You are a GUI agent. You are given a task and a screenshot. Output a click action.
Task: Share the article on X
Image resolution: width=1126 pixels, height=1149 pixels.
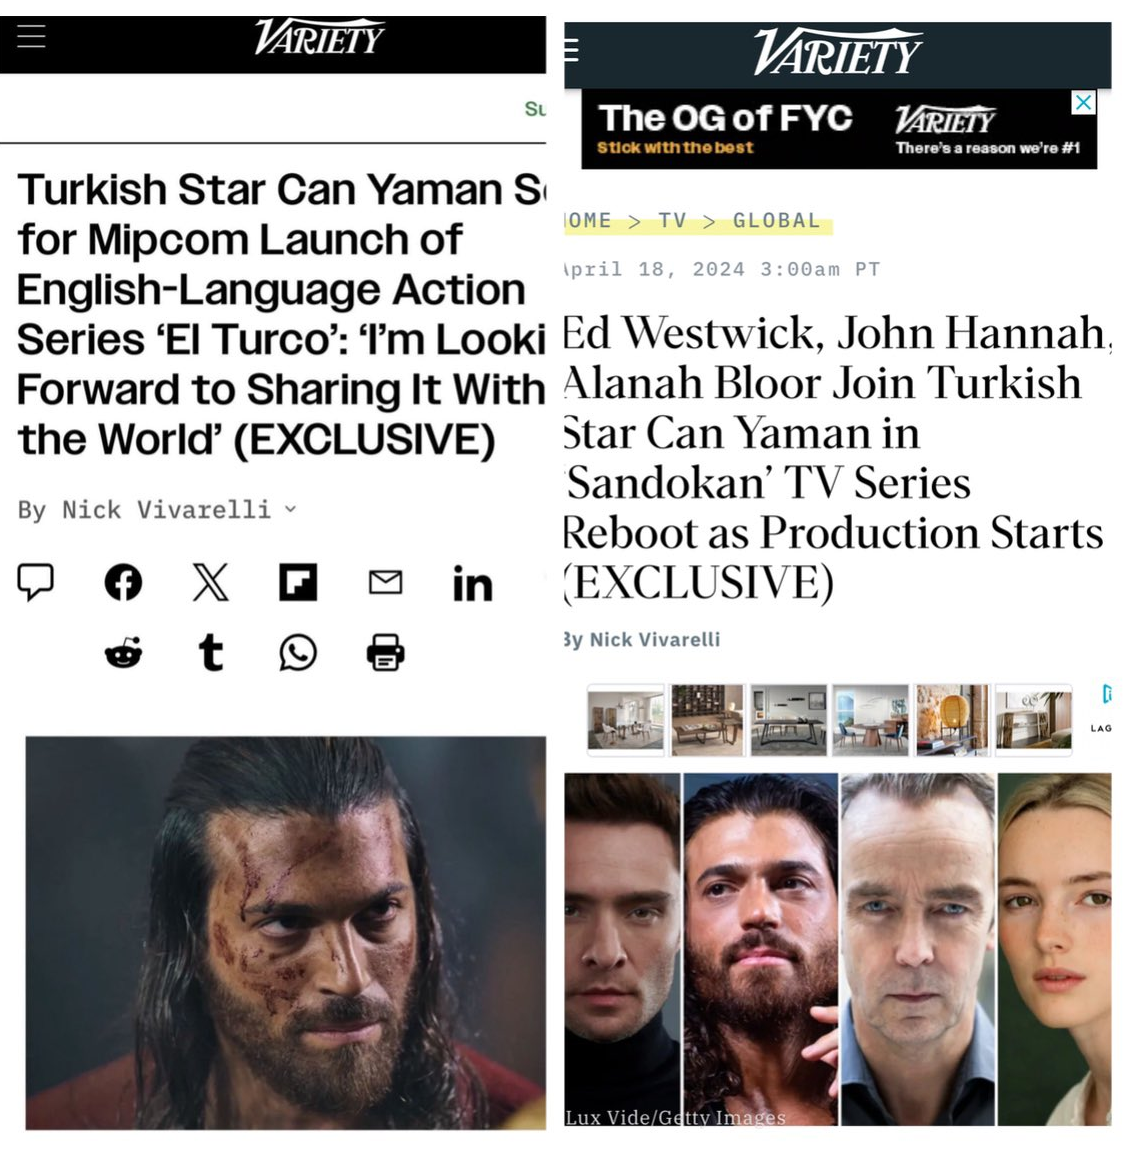[x=210, y=583]
